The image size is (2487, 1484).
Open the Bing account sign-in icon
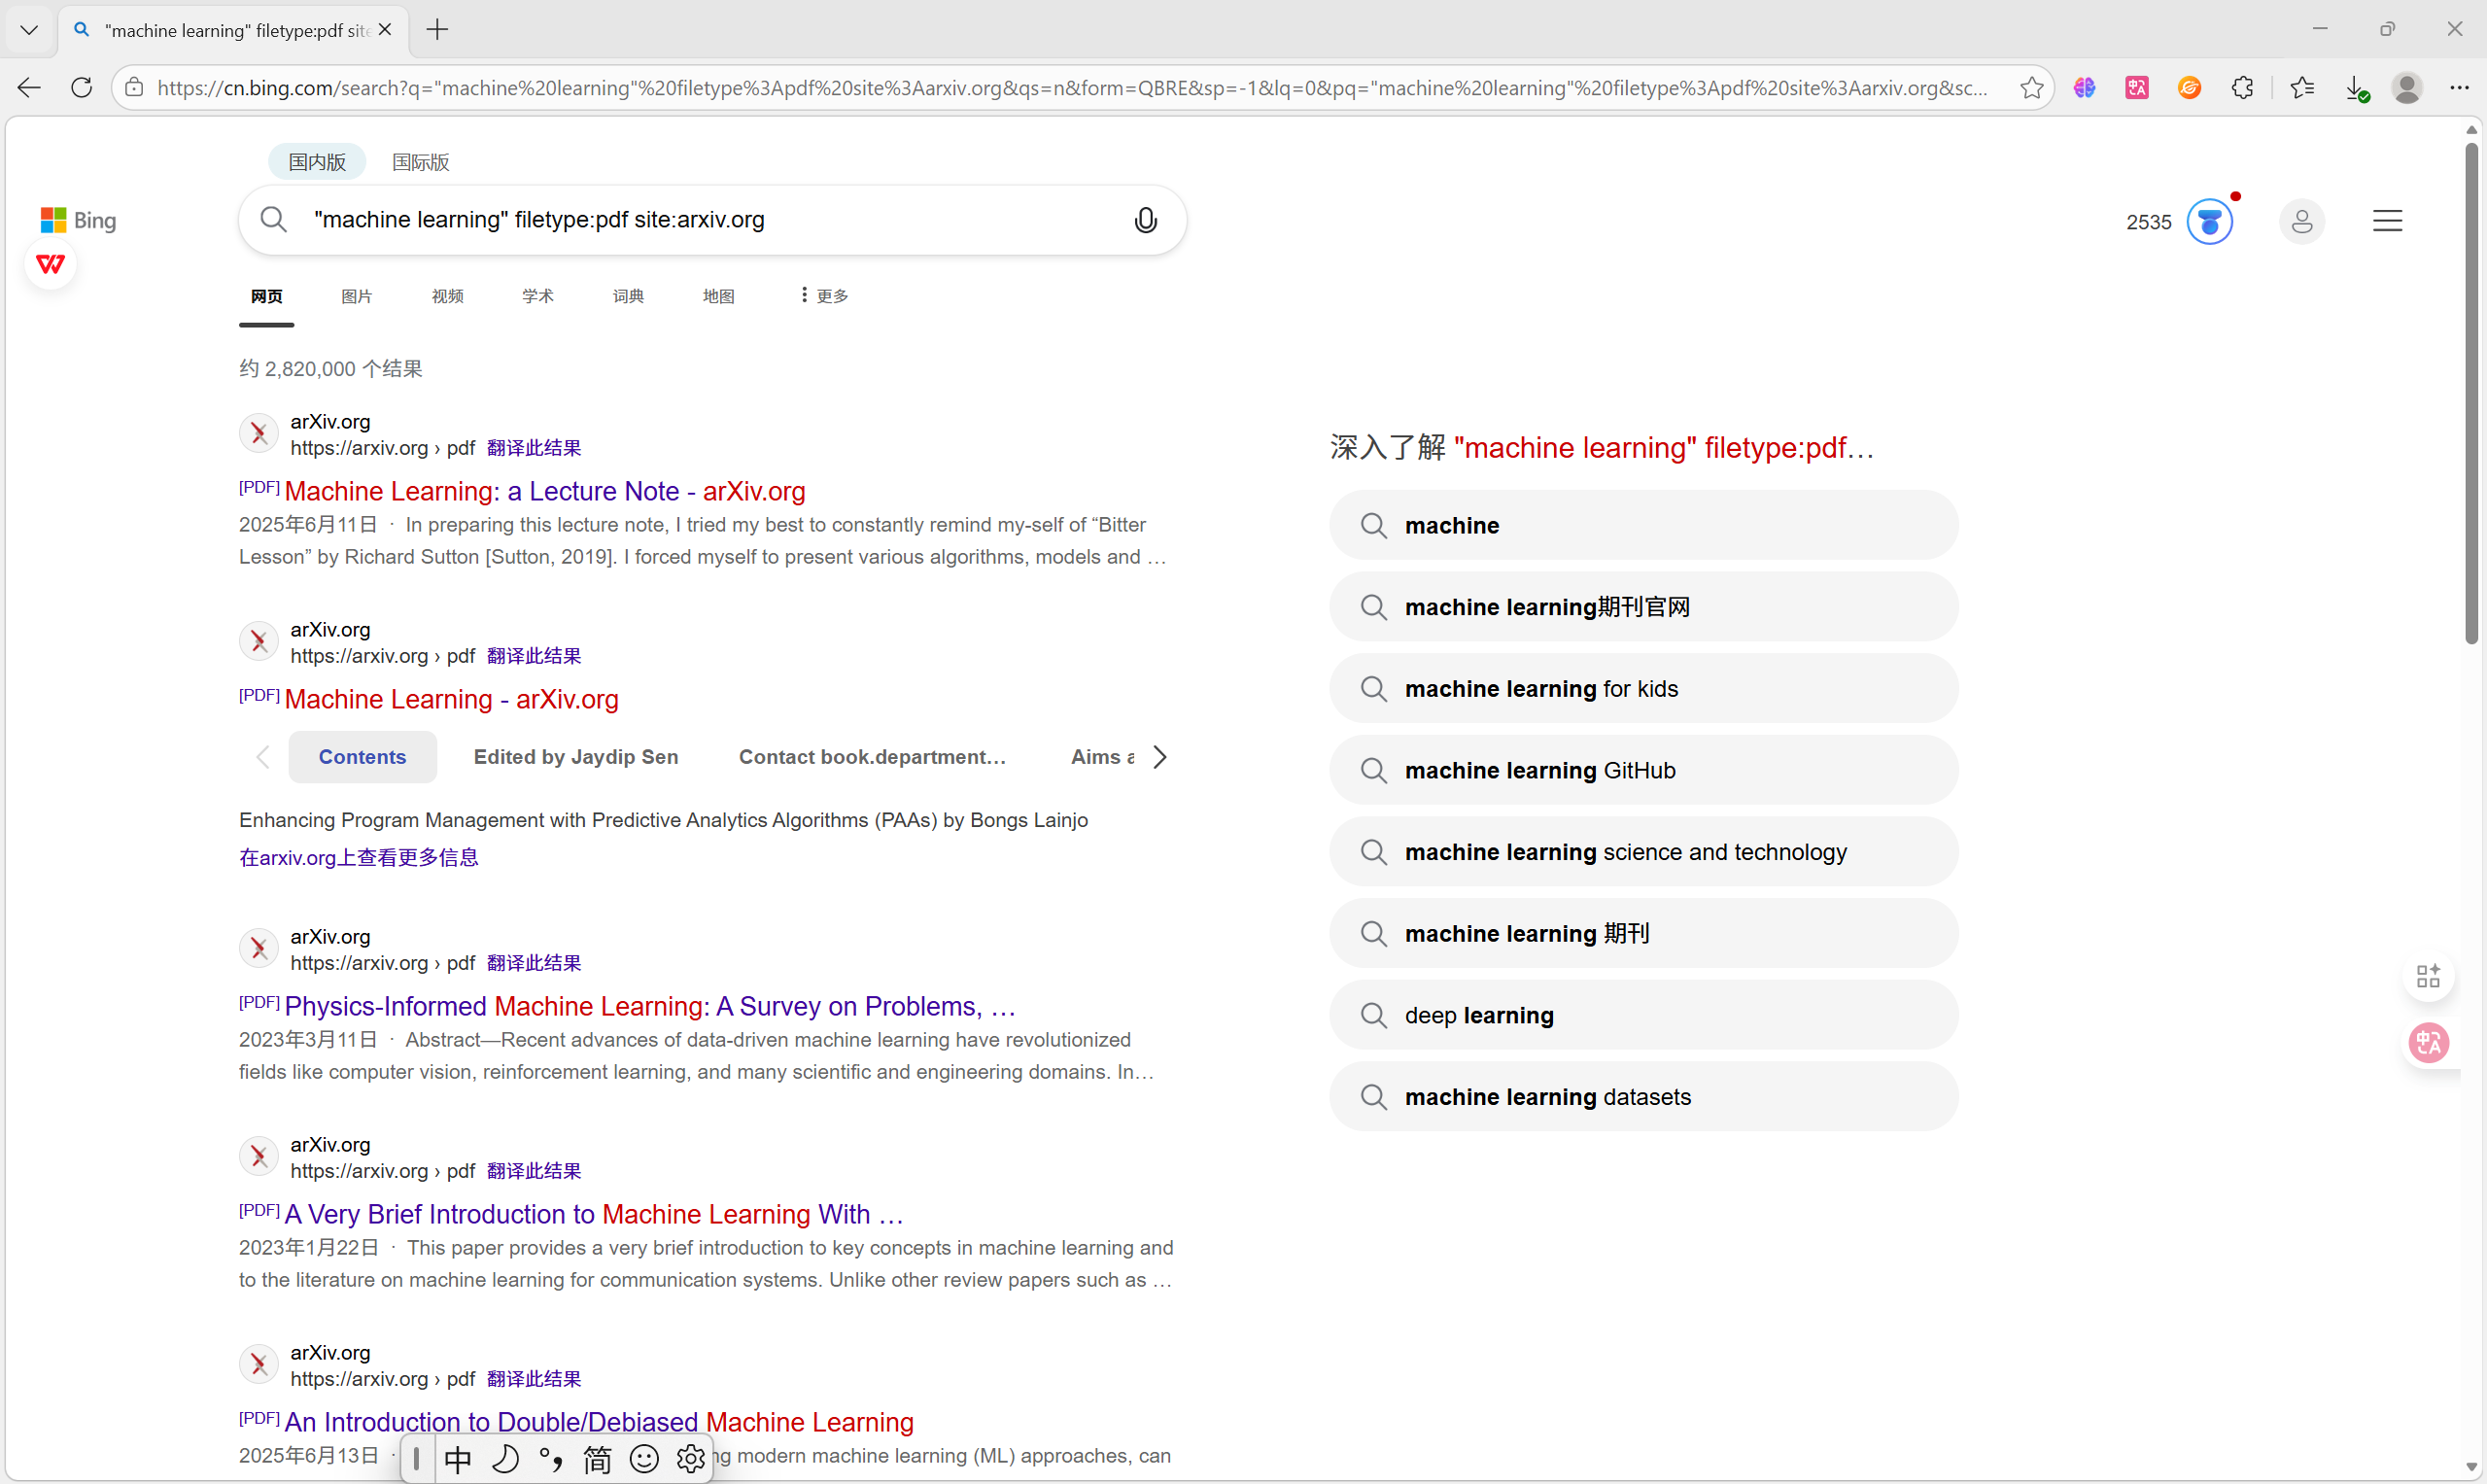click(2301, 222)
